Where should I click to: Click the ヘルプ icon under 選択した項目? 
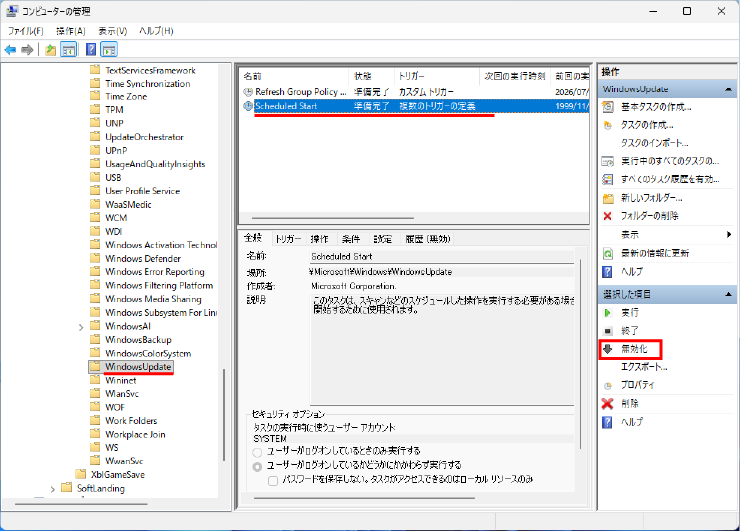click(x=607, y=422)
